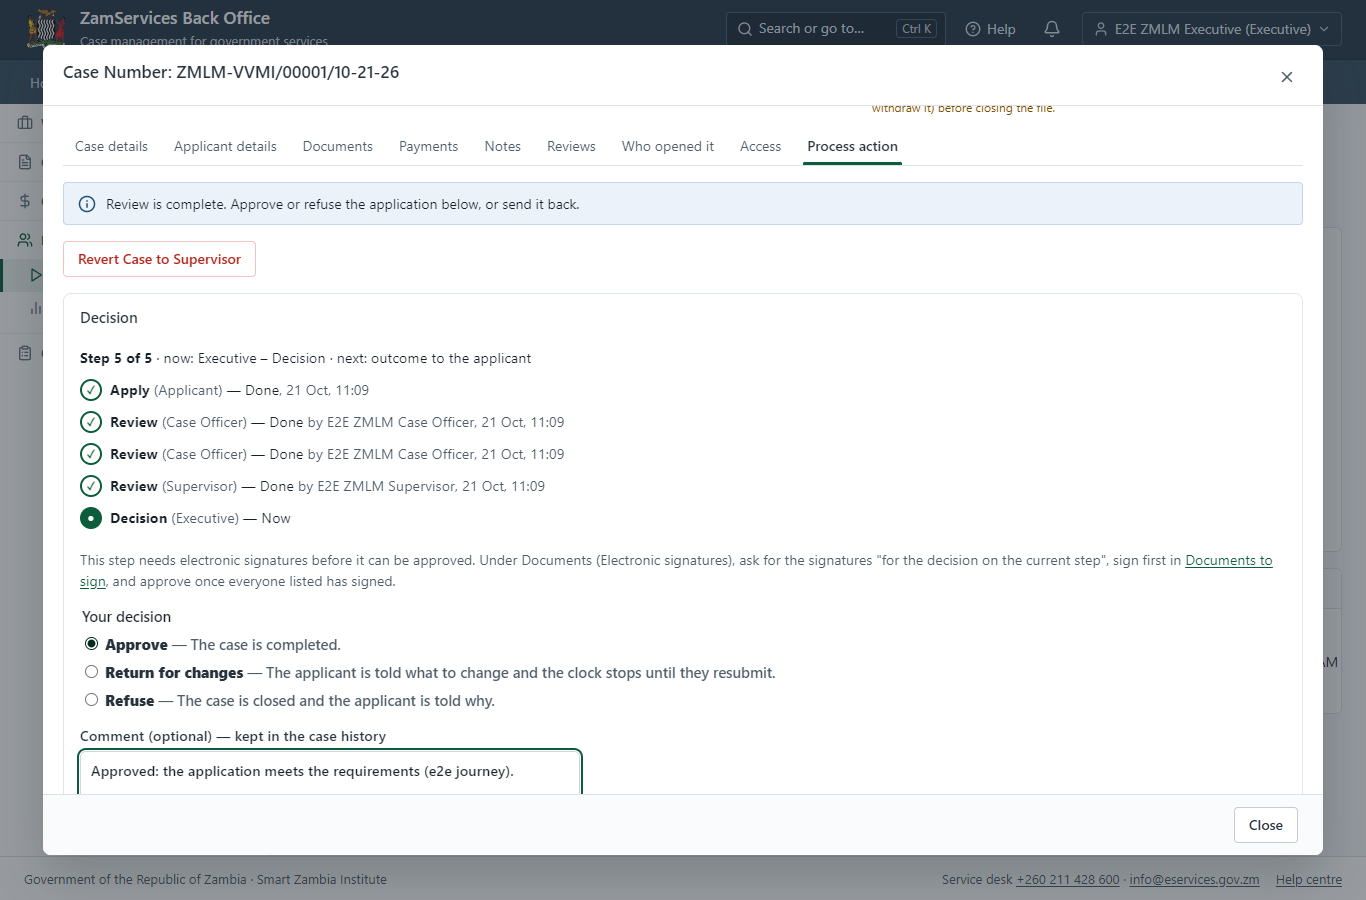The image size is (1366, 900).
Task: Click the Case Number ZMLM-VVMI/00001/10-21-26 heading
Action: pos(231,72)
